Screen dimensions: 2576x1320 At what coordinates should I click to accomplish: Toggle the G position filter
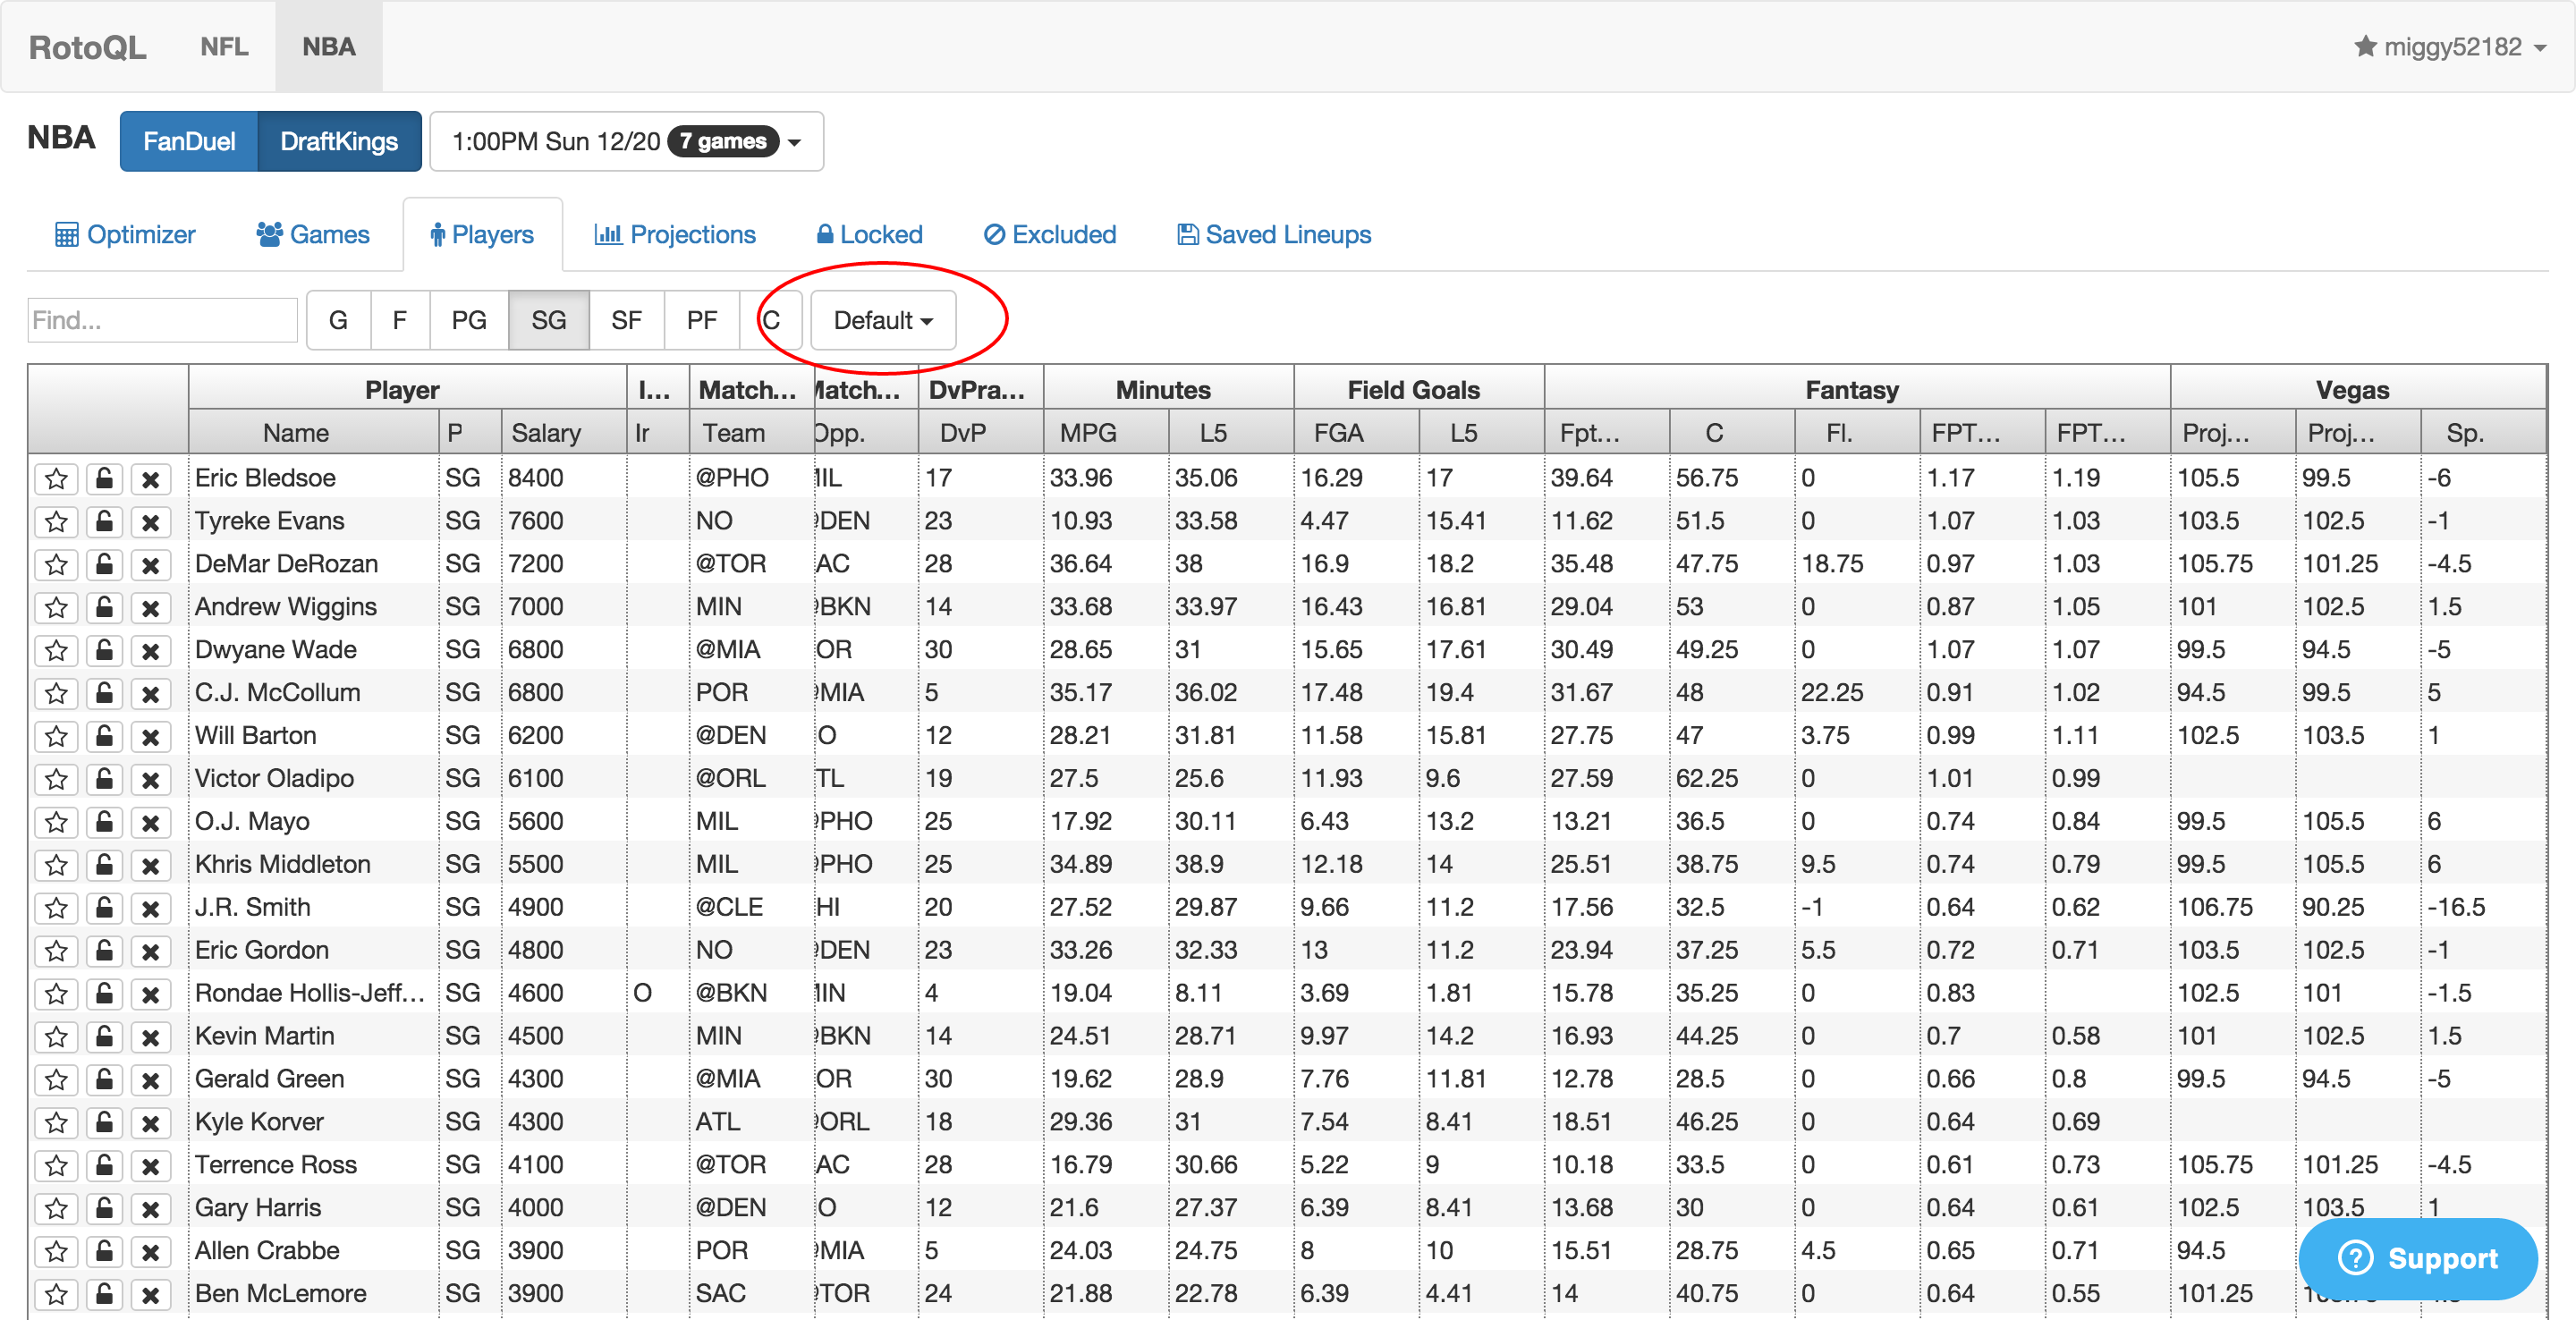[x=338, y=320]
